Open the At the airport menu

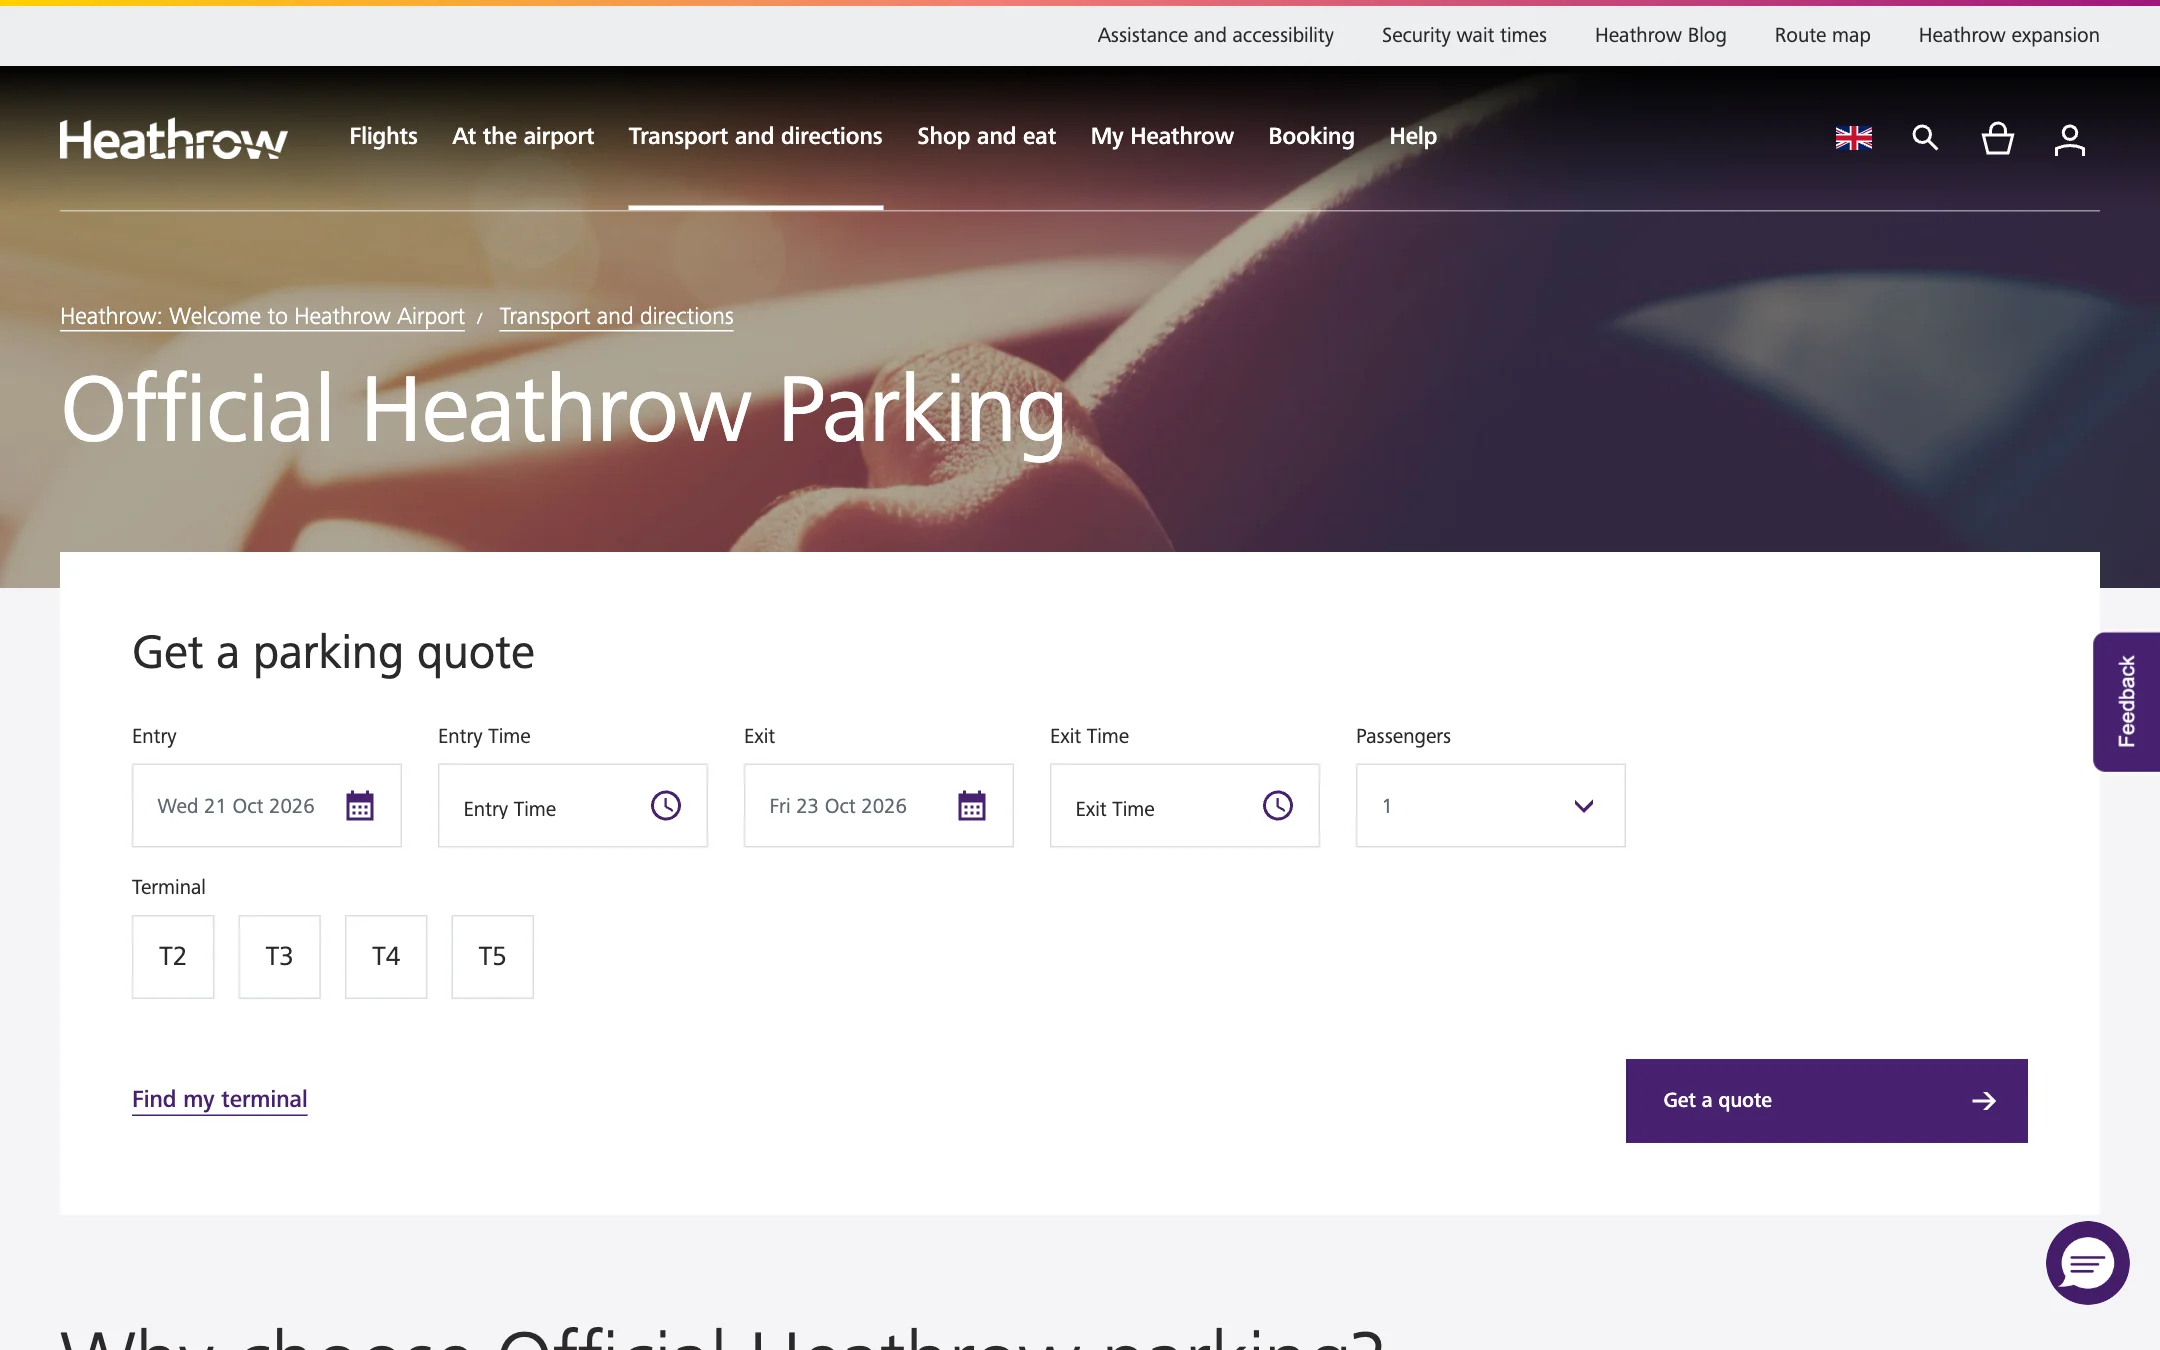523,136
